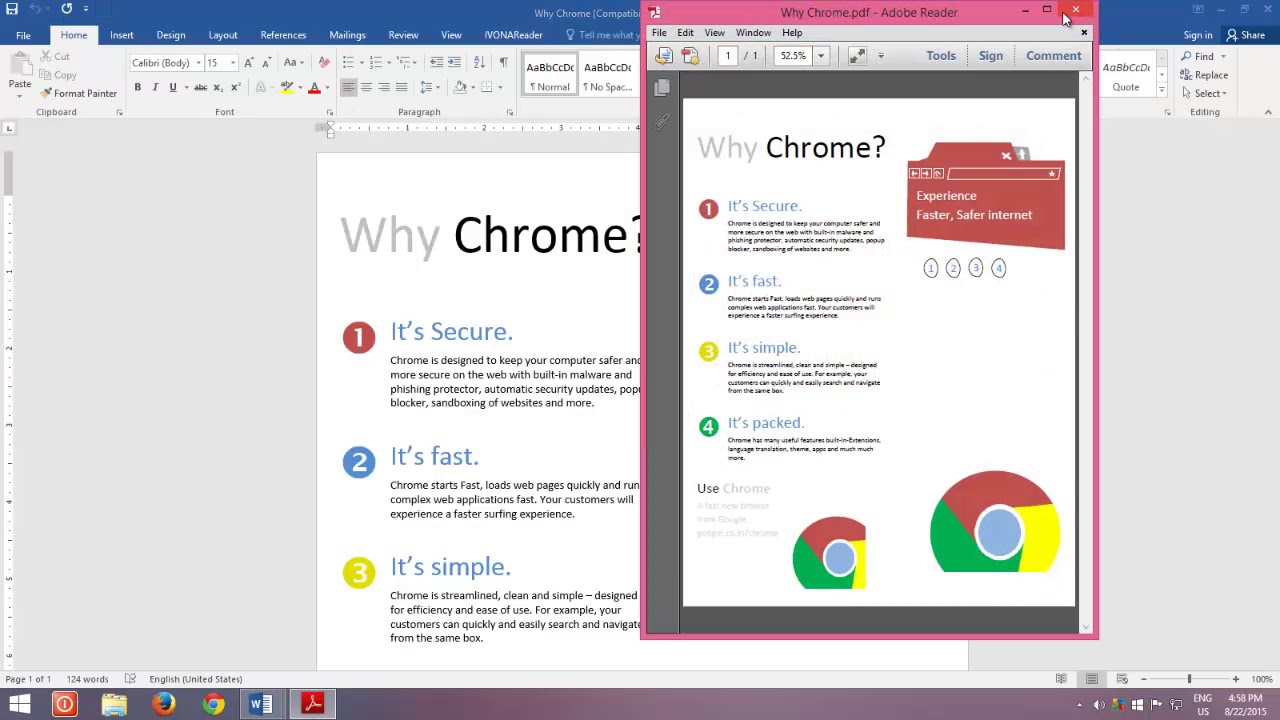The image size is (1280, 720).
Task: Select the Normal style in Word
Action: pos(550,76)
